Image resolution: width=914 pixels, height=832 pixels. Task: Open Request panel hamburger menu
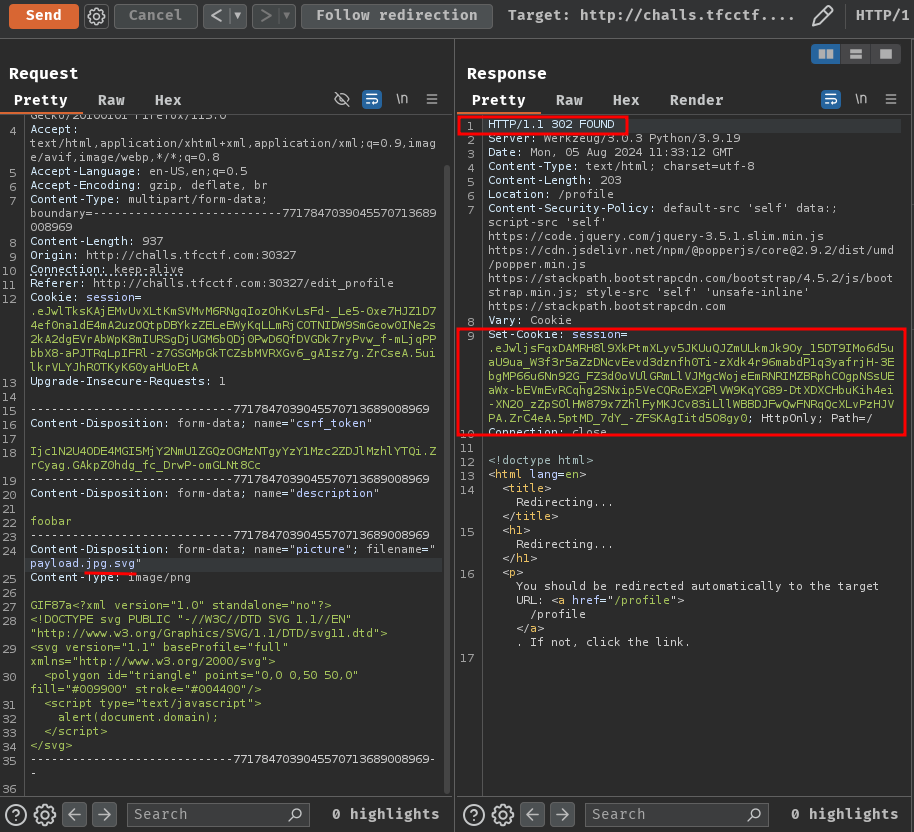pos(432,100)
